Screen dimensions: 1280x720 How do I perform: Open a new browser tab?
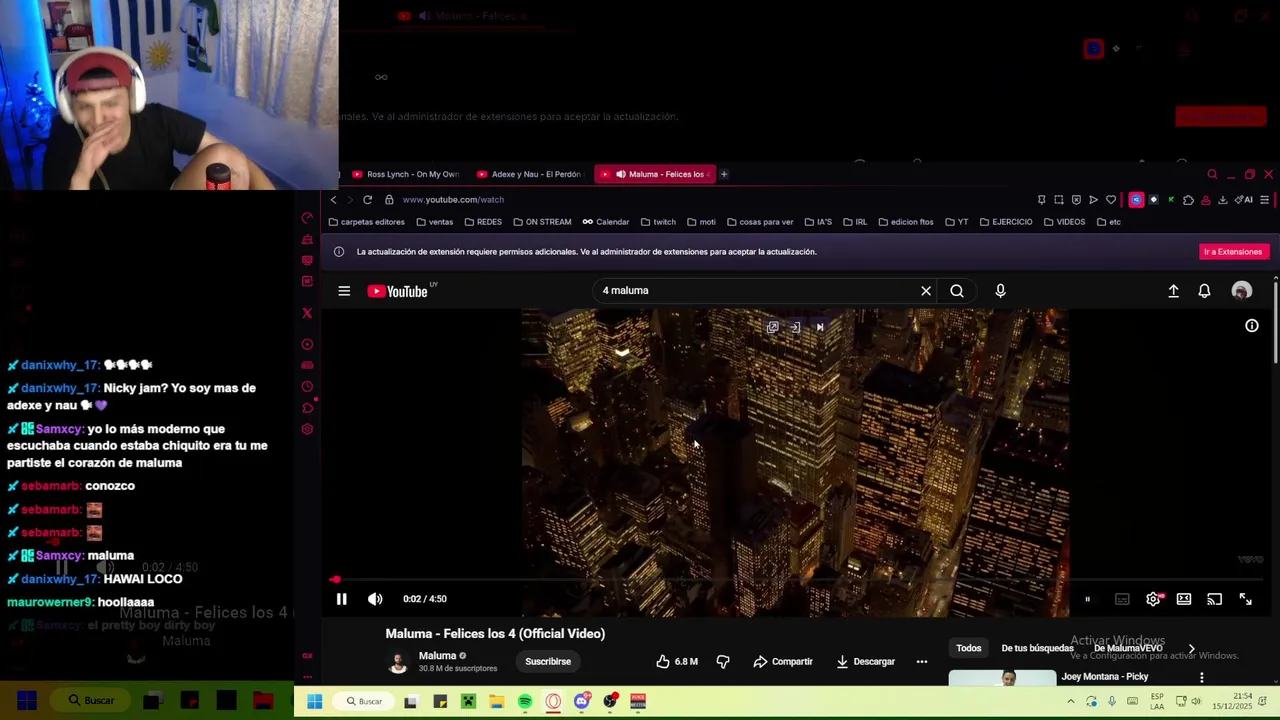pos(724,174)
